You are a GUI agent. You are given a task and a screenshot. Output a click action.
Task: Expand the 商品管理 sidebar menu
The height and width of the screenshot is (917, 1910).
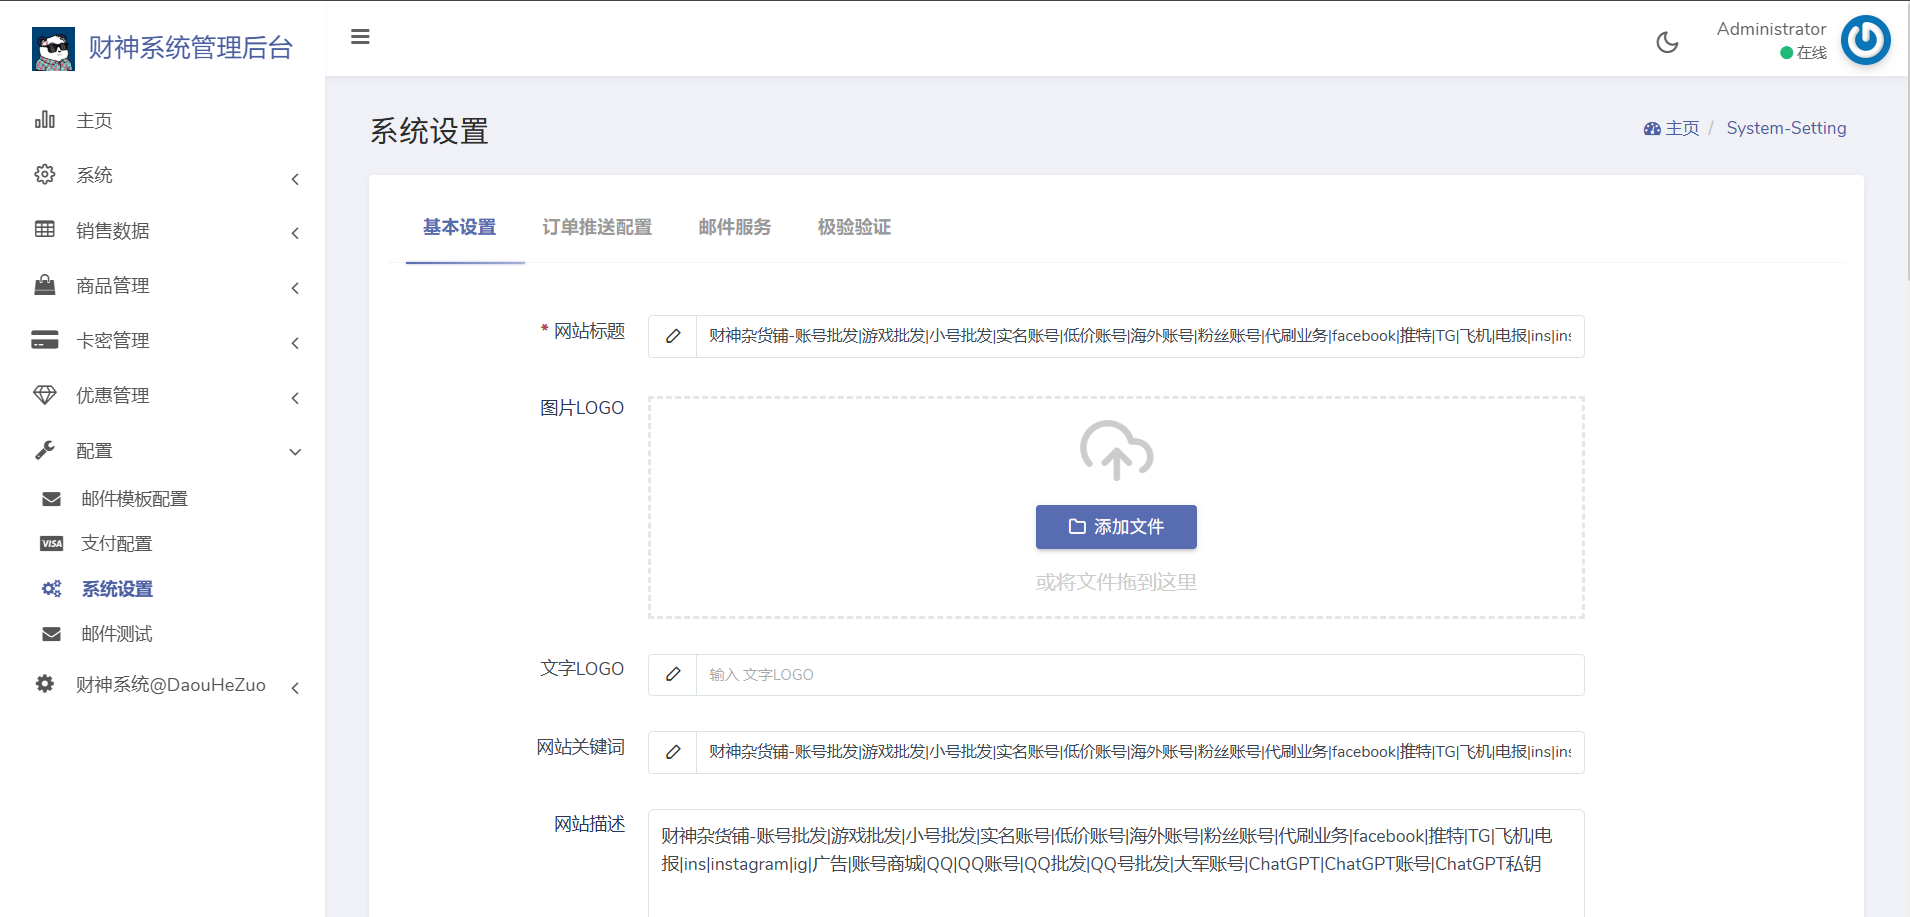[x=165, y=286]
